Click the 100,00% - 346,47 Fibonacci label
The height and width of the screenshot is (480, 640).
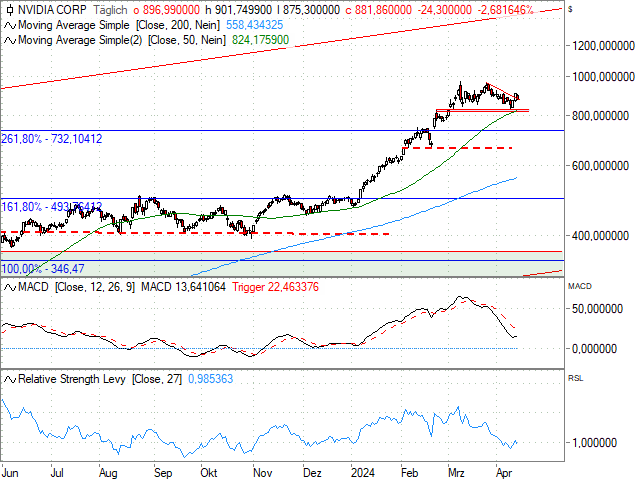pyautogui.click(x=43, y=269)
